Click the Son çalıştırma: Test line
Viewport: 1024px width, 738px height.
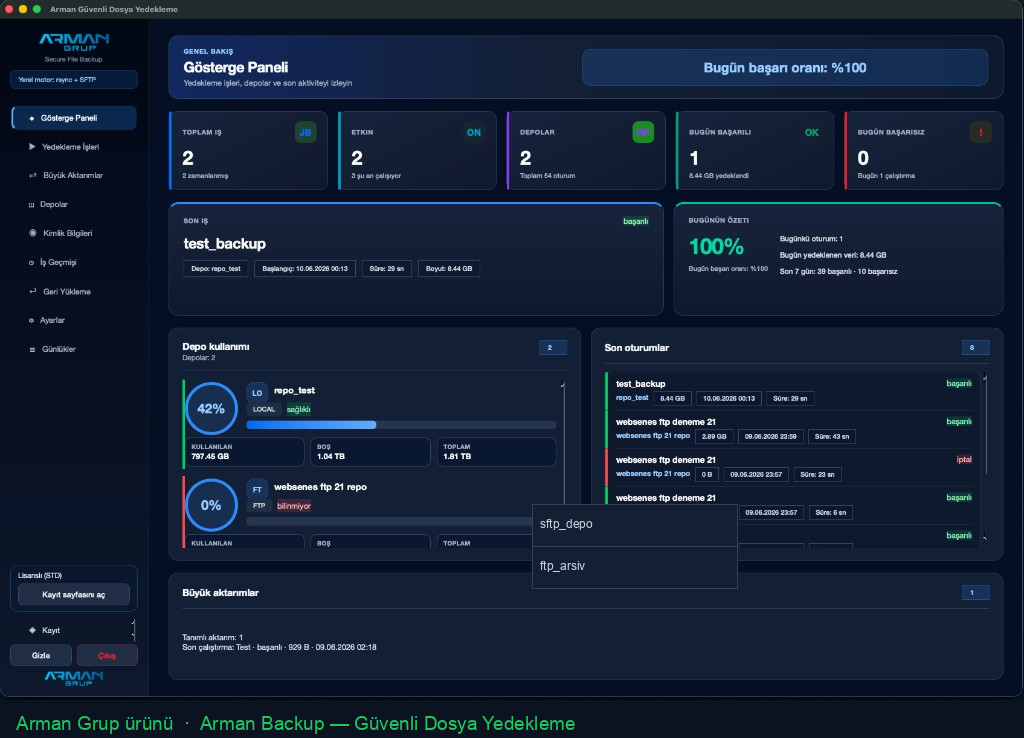(x=279, y=647)
